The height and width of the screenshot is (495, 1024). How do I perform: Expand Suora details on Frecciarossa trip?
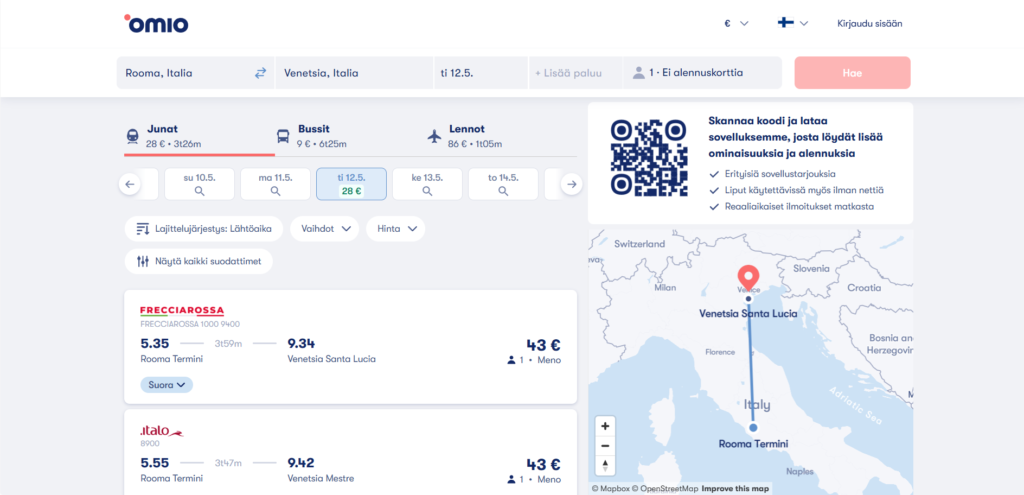pos(166,384)
